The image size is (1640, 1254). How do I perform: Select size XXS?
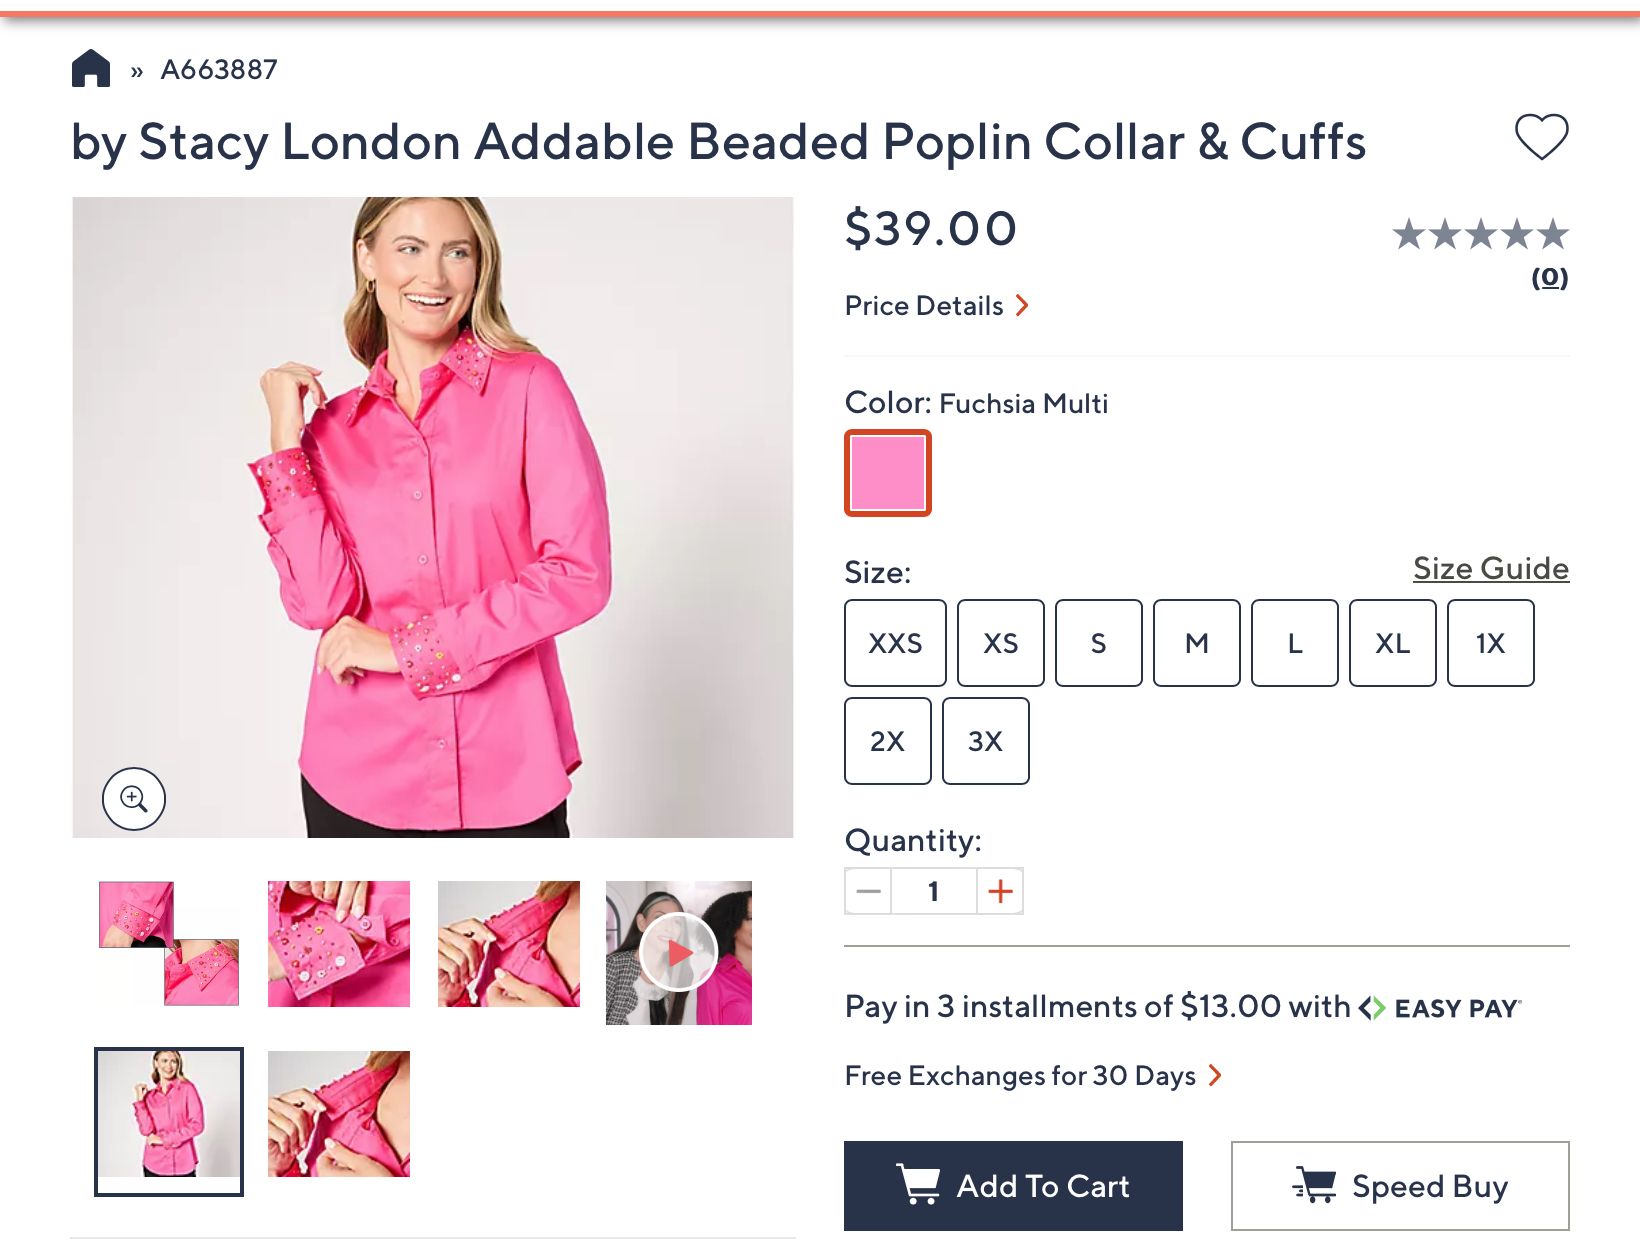pyautogui.click(x=895, y=643)
